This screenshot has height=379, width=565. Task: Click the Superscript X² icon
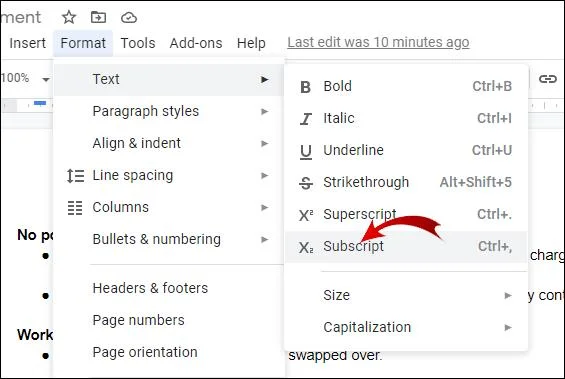306,215
